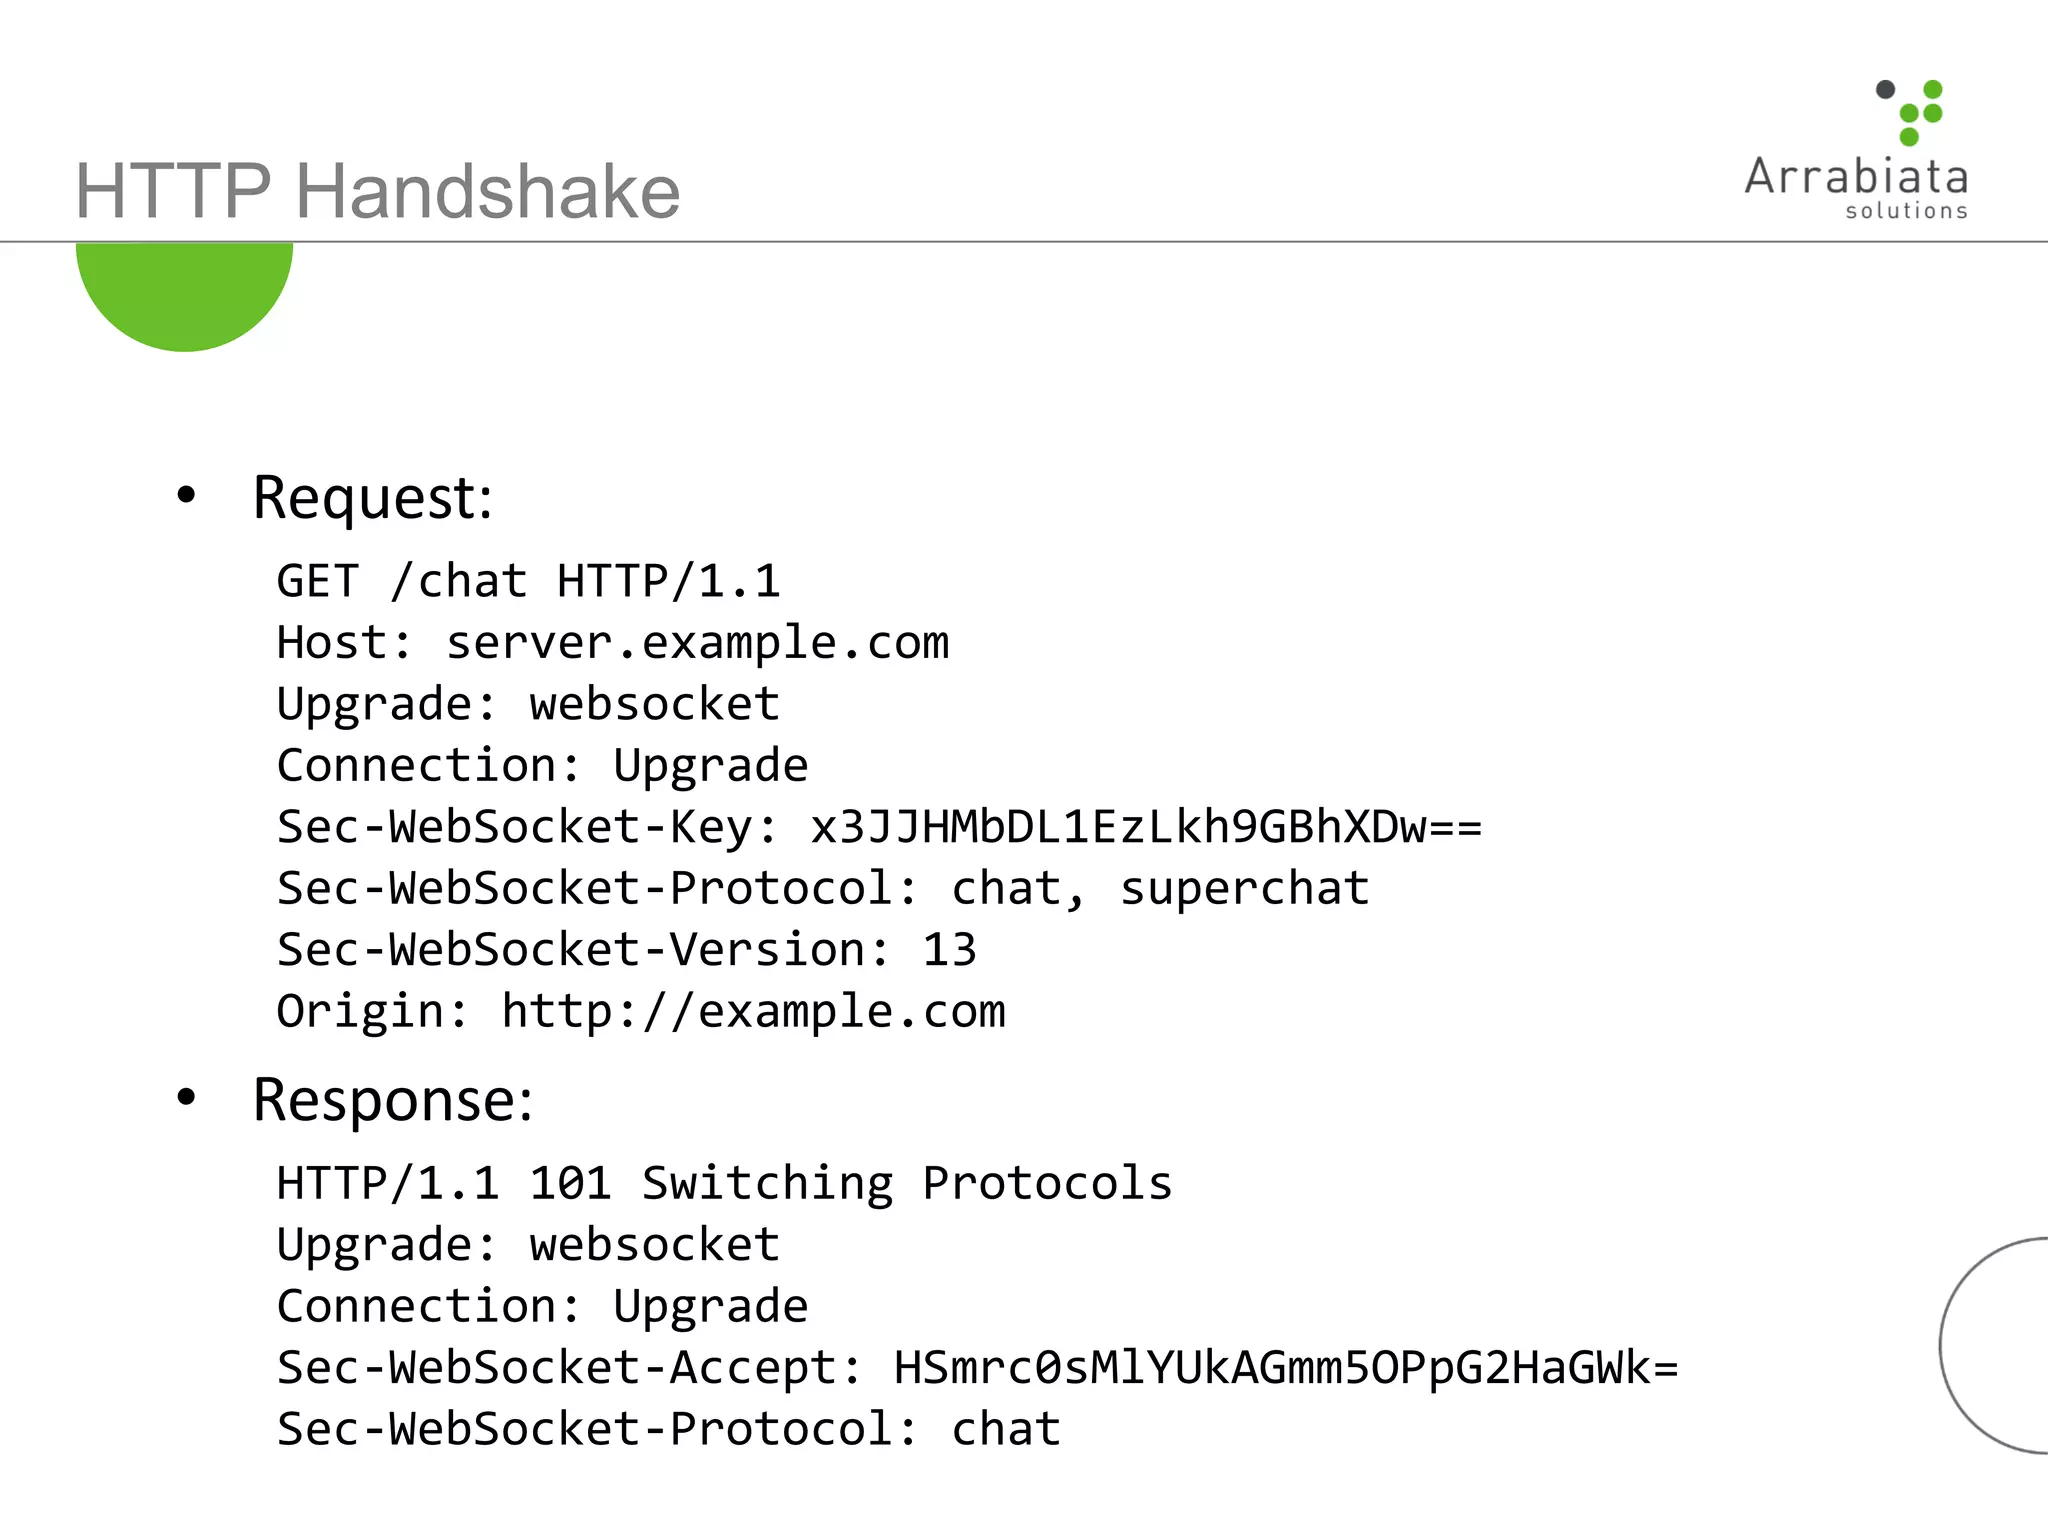Click the Arrabiata dots logo icon
Image resolution: width=2048 pixels, height=1536 pixels.
(1909, 112)
